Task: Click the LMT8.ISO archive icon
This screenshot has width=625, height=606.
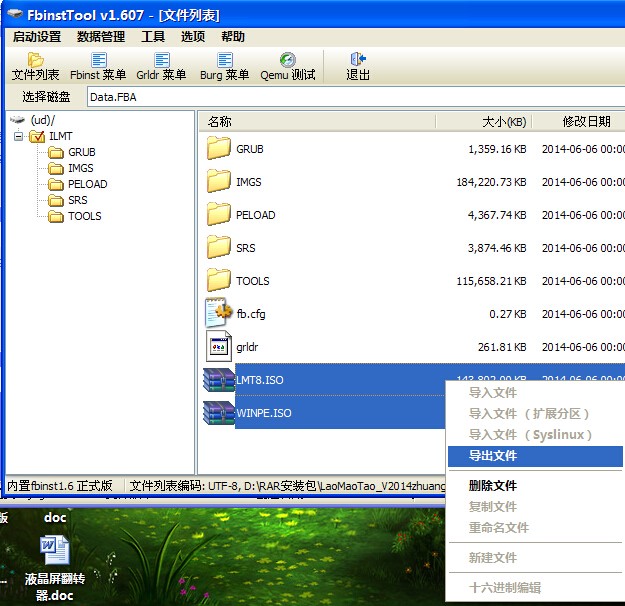Action: point(219,379)
